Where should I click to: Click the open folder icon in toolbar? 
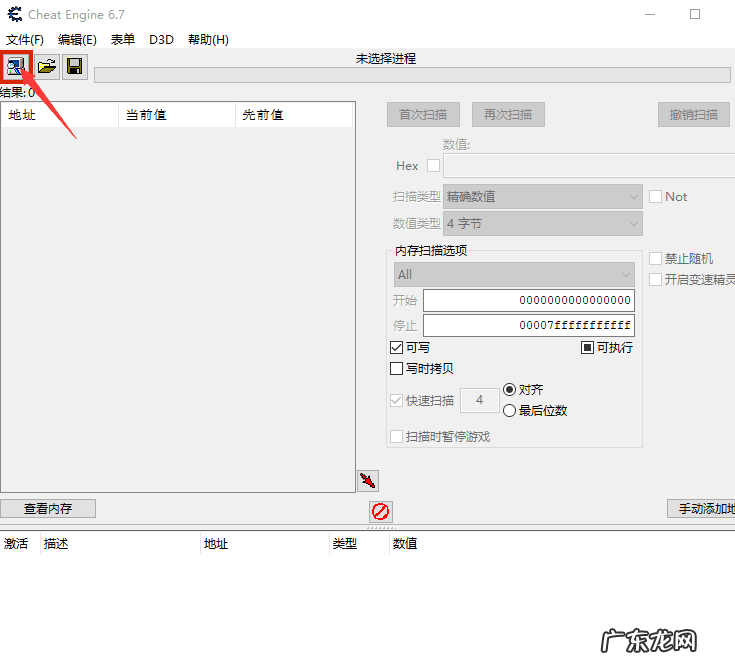(x=47, y=67)
